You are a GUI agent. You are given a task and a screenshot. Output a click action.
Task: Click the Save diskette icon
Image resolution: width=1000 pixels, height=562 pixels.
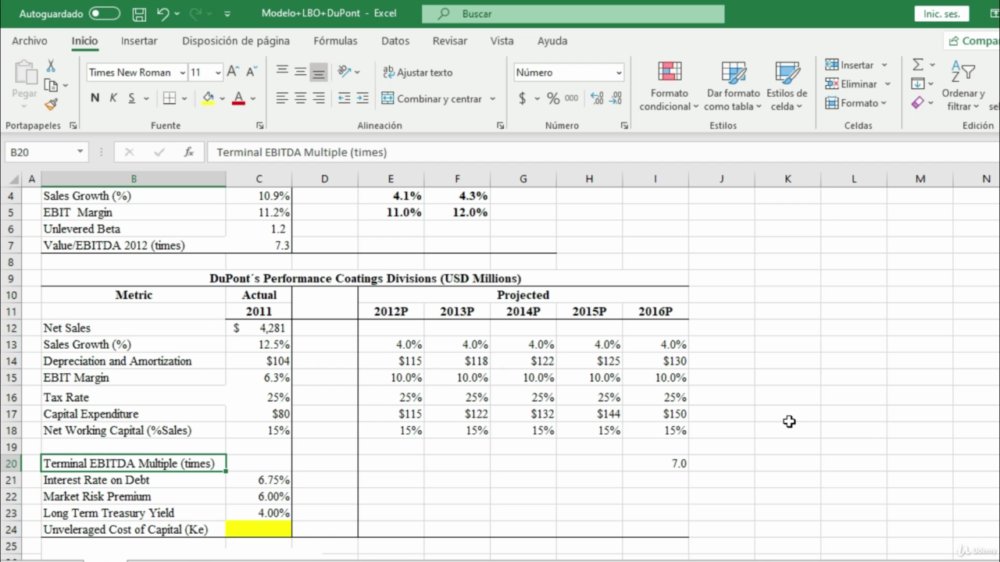(x=139, y=13)
